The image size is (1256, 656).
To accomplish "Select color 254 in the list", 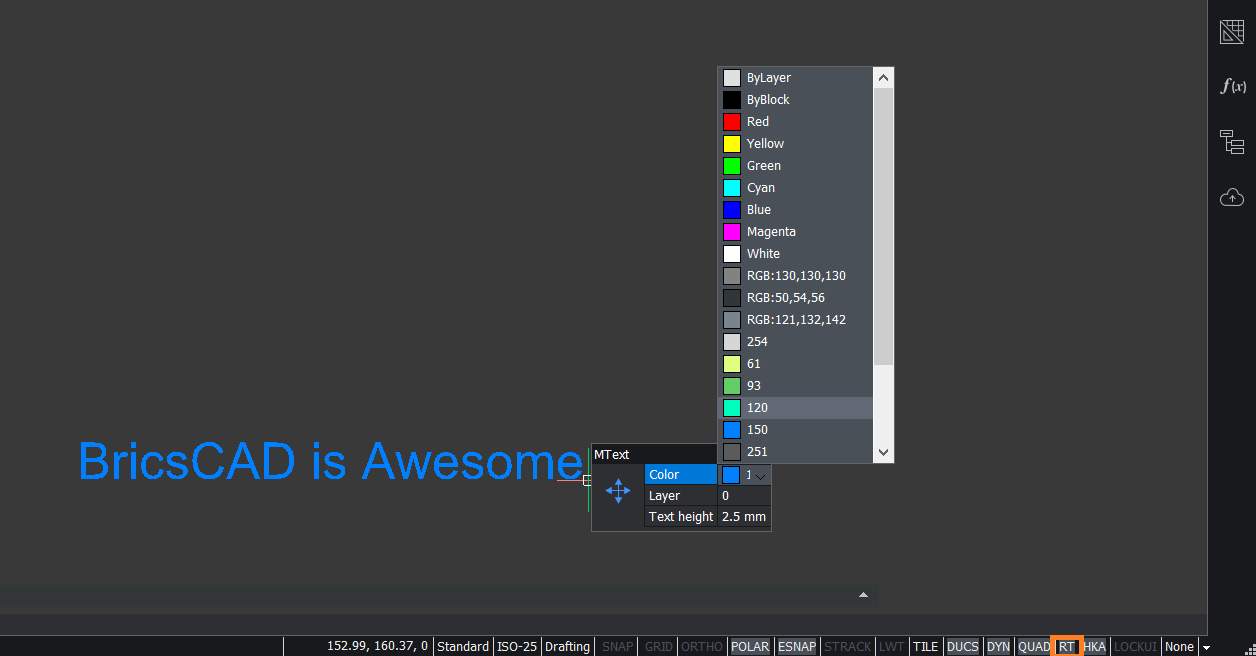I will point(796,342).
